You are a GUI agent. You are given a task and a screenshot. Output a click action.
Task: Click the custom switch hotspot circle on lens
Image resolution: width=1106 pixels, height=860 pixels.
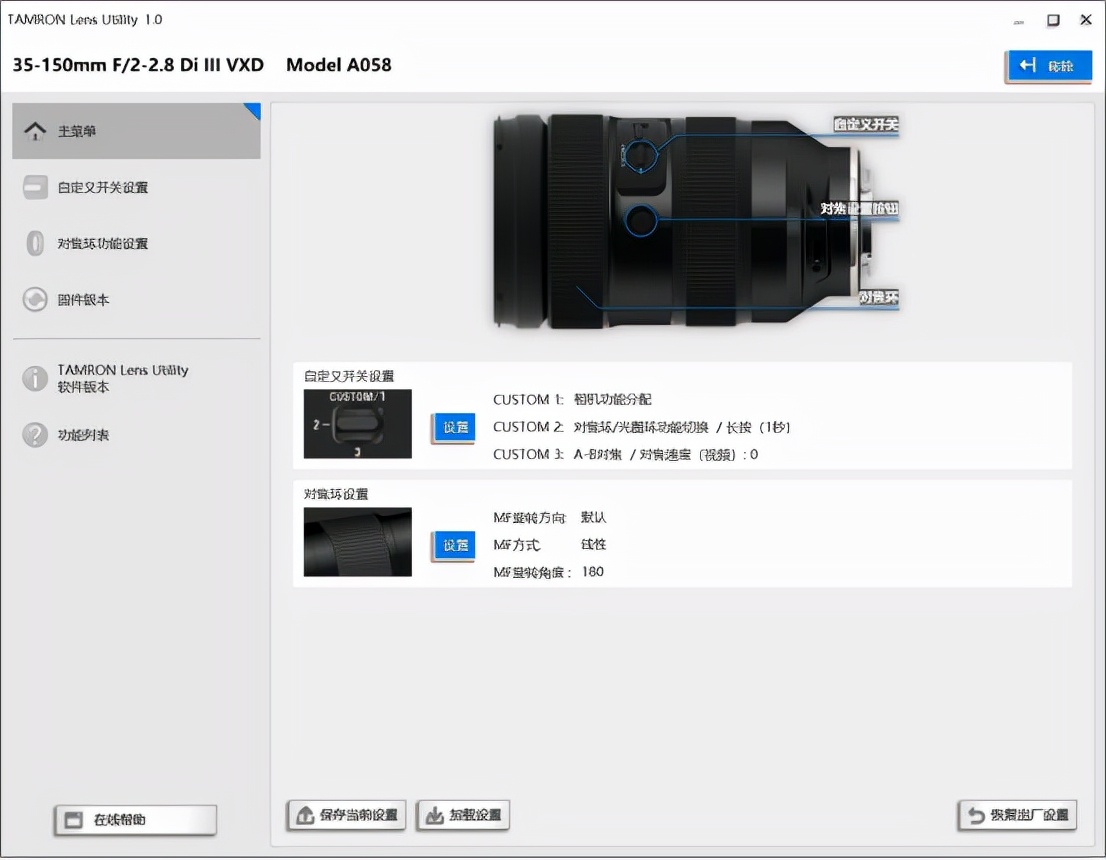[641, 155]
